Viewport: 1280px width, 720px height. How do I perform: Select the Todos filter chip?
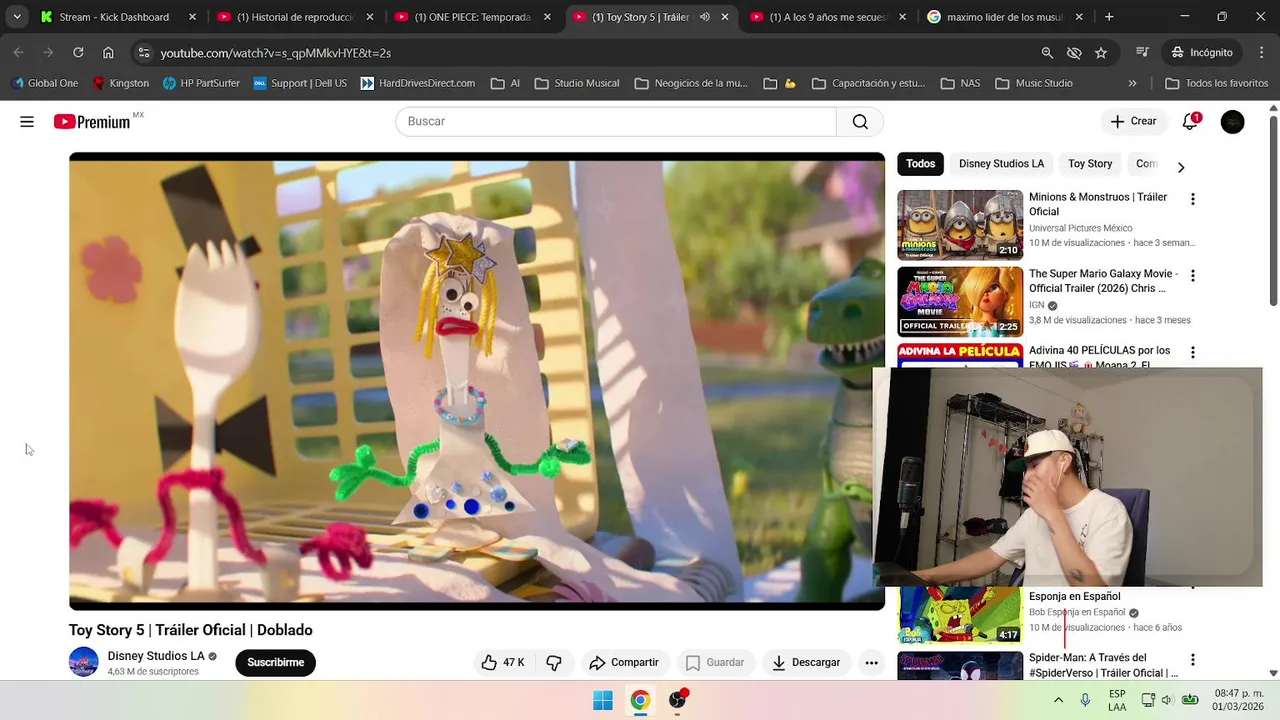(x=920, y=164)
